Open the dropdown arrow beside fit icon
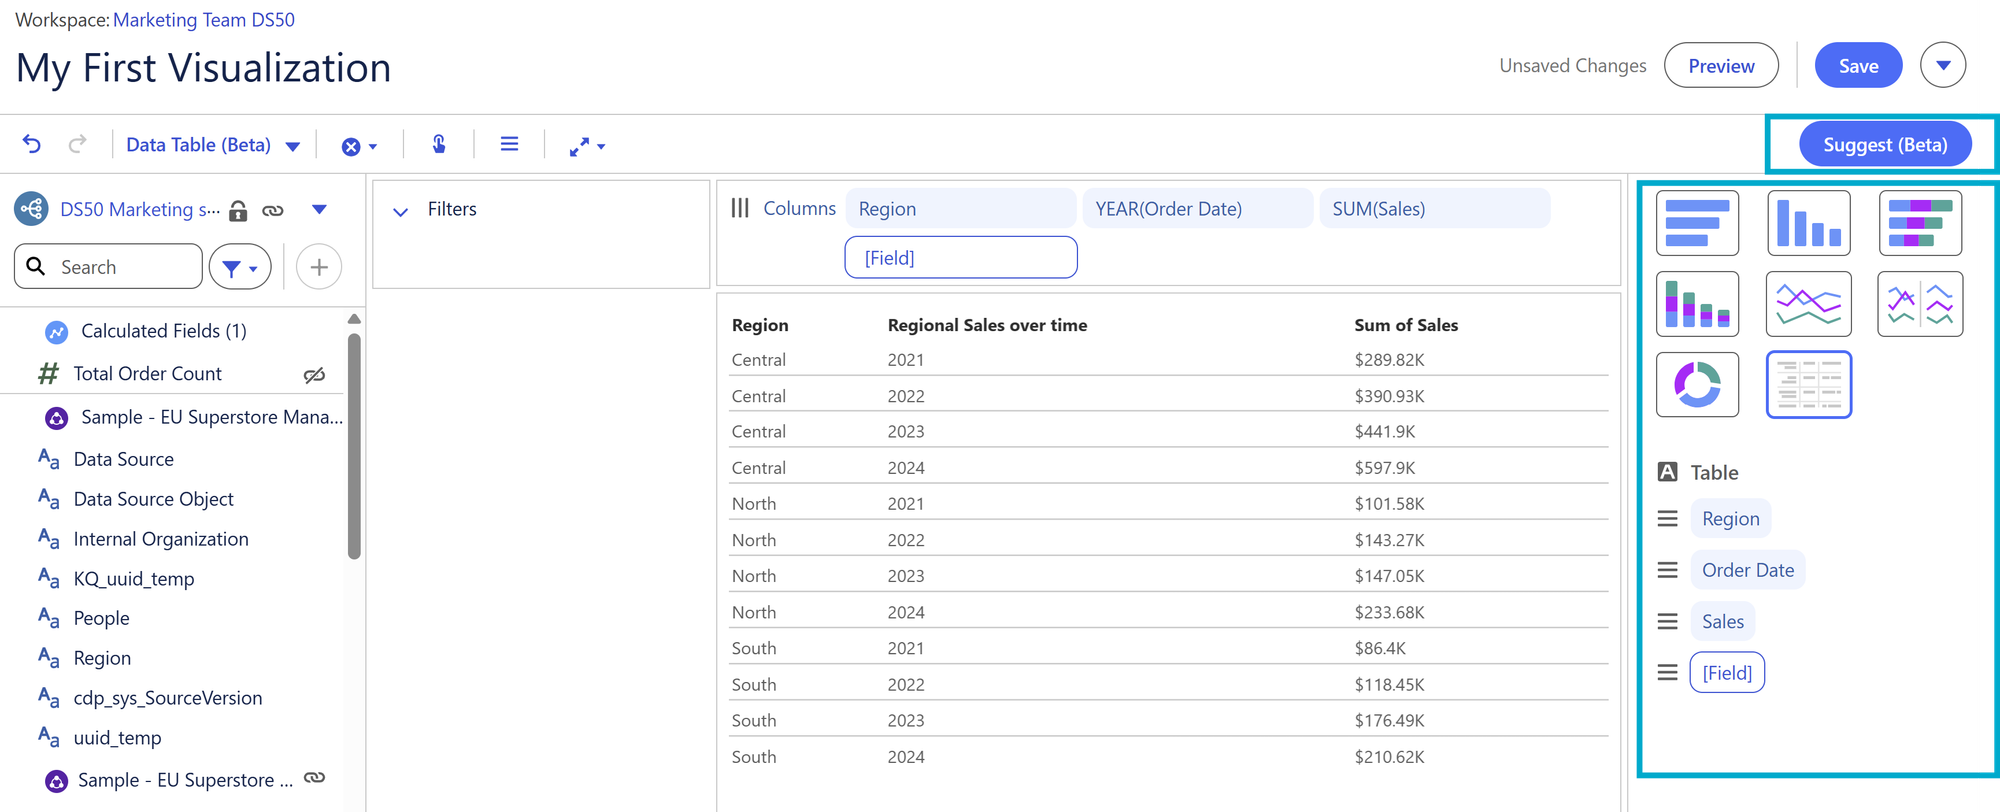Screen dimensions: 2000x812 point(601,146)
